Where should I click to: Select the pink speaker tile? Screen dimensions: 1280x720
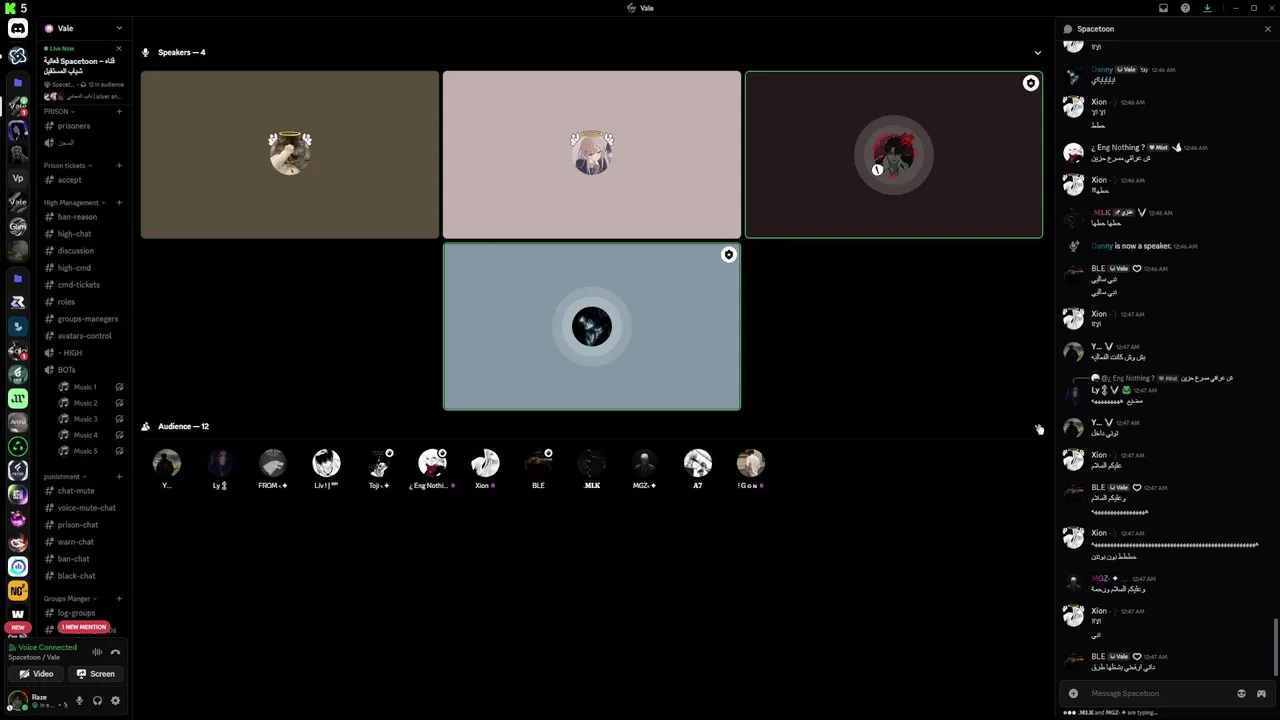click(x=592, y=155)
